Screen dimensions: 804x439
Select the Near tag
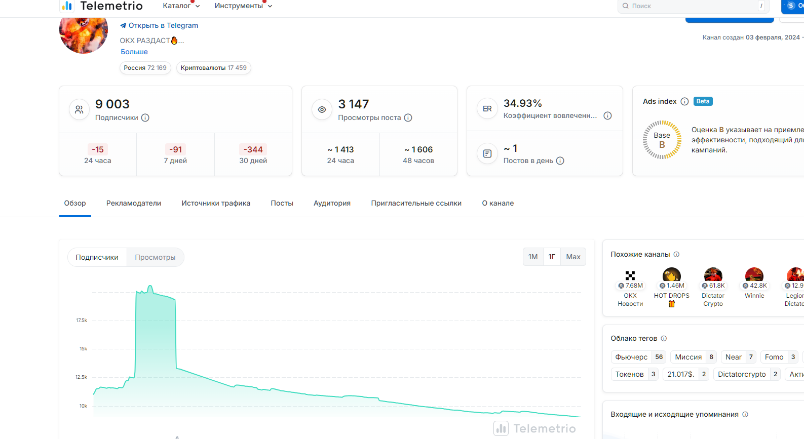coord(738,357)
